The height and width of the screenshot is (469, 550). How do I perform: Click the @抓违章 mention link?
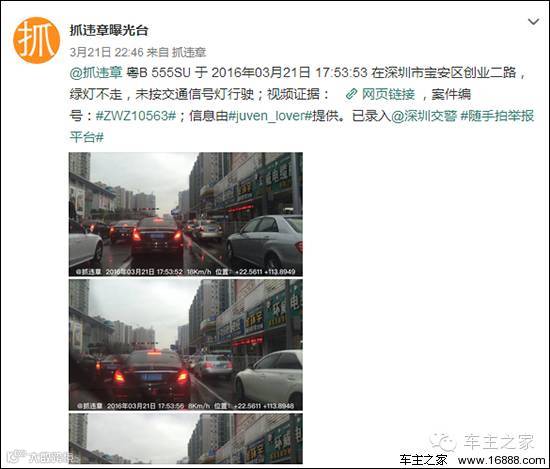[x=96, y=73]
